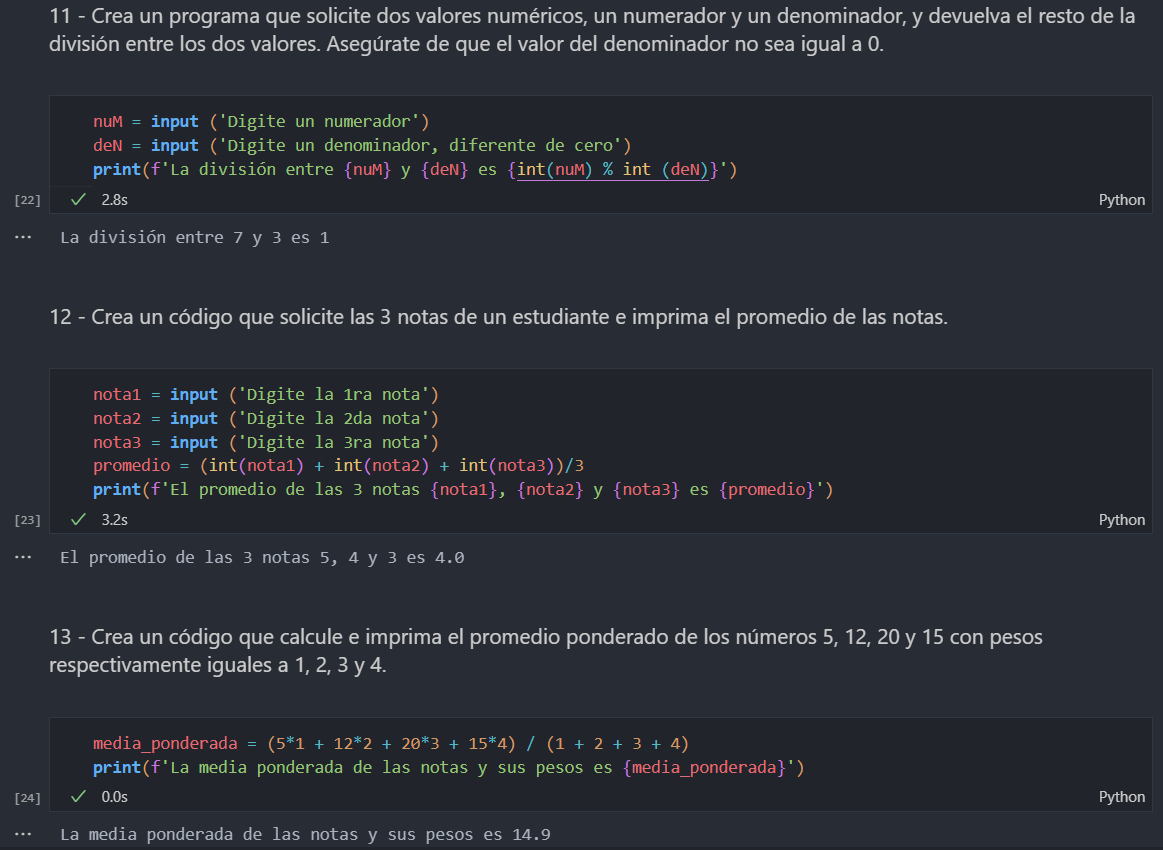
Task: Click the nota1 input code line
Action: pos(266,394)
